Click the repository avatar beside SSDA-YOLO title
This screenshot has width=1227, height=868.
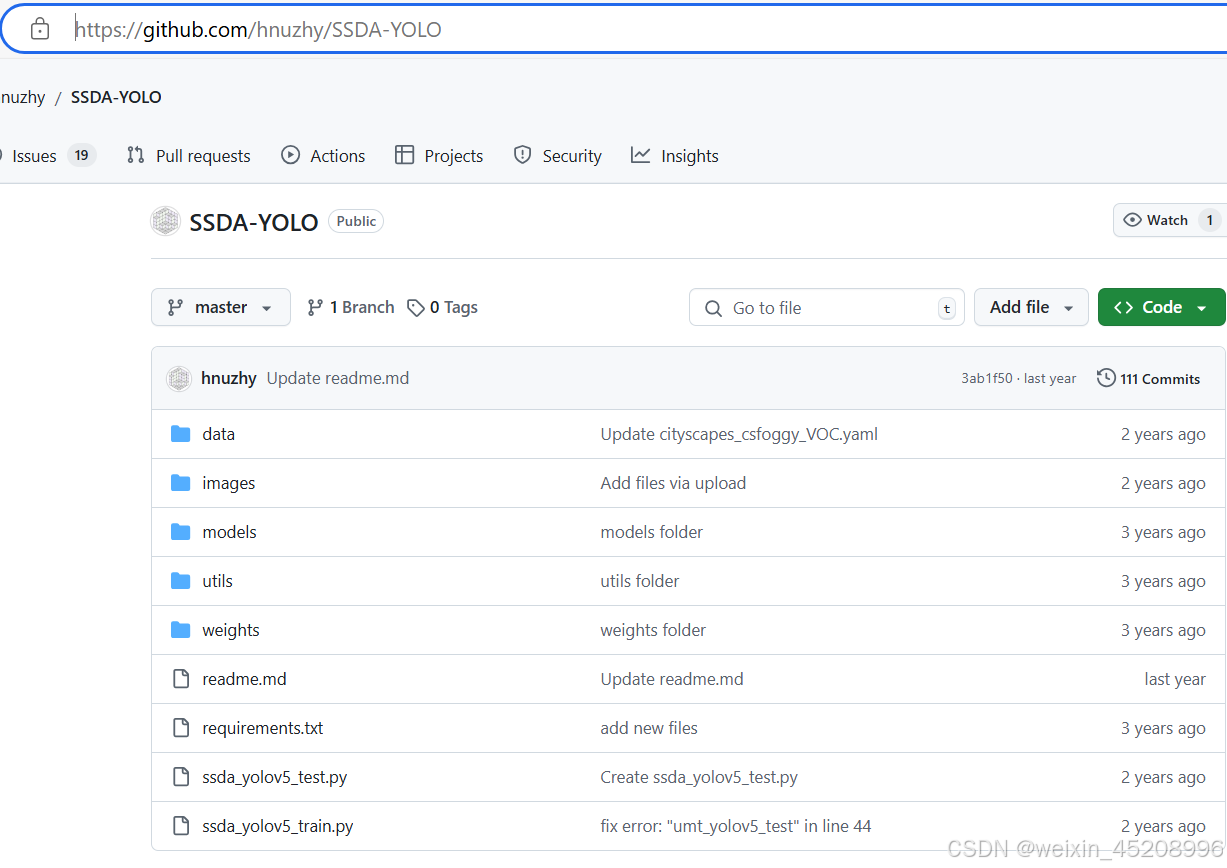pyautogui.click(x=165, y=221)
